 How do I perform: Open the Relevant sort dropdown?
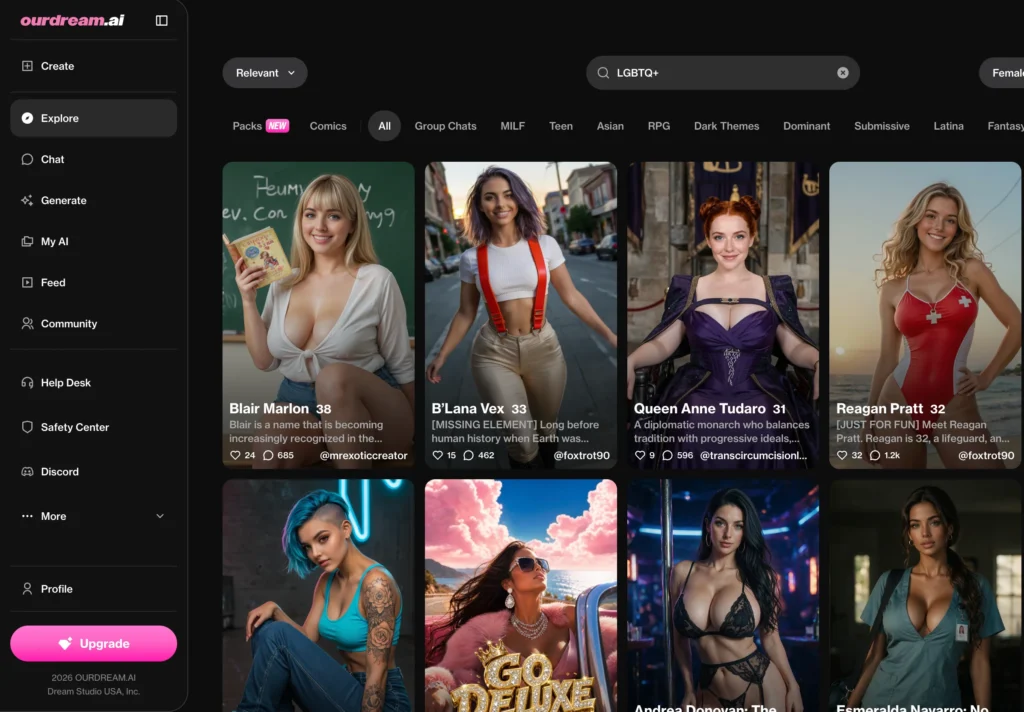click(264, 73)
